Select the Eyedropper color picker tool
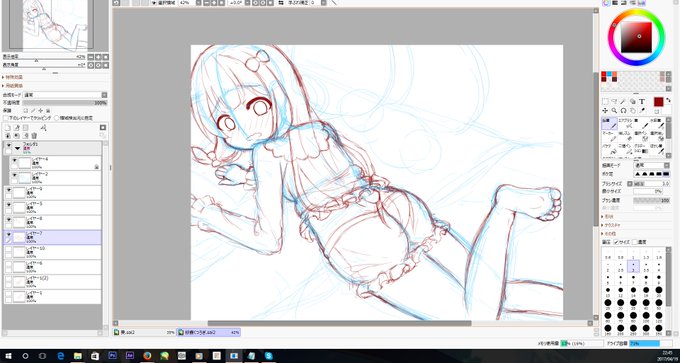 (641, 111)
